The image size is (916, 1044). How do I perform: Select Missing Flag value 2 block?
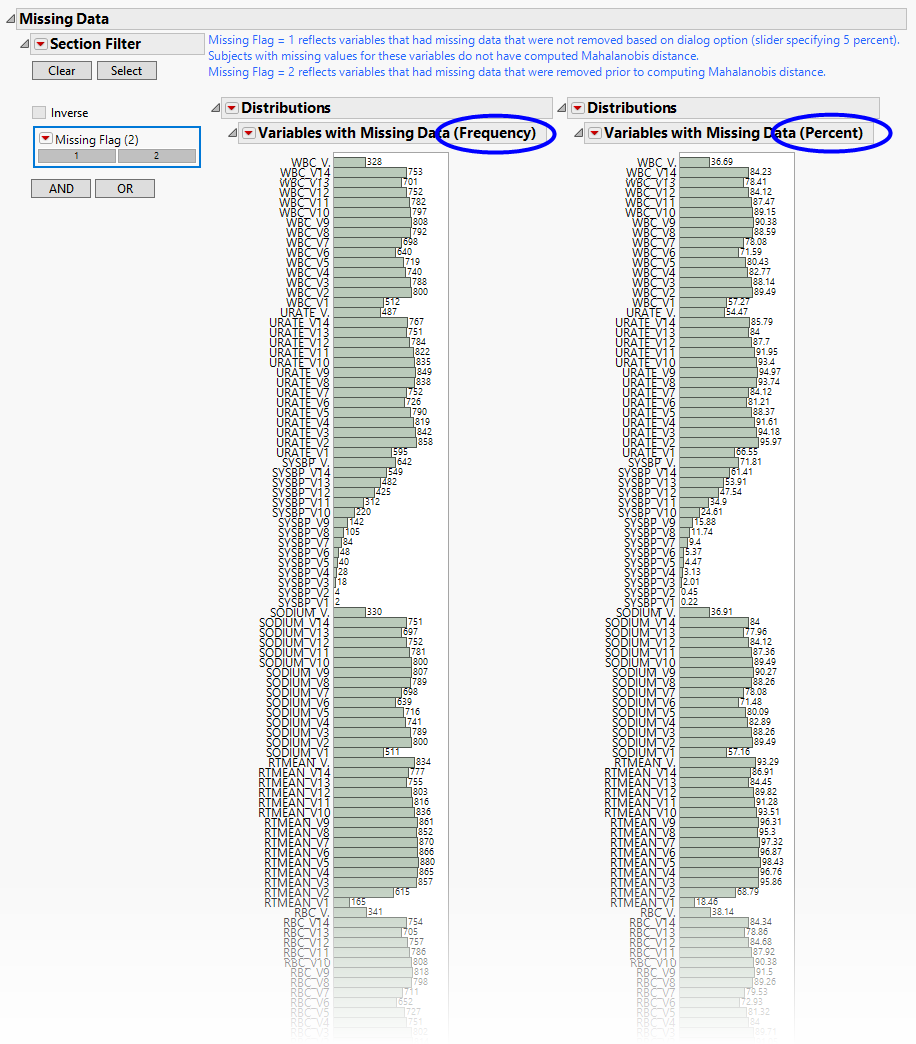(x=157, y=156)
